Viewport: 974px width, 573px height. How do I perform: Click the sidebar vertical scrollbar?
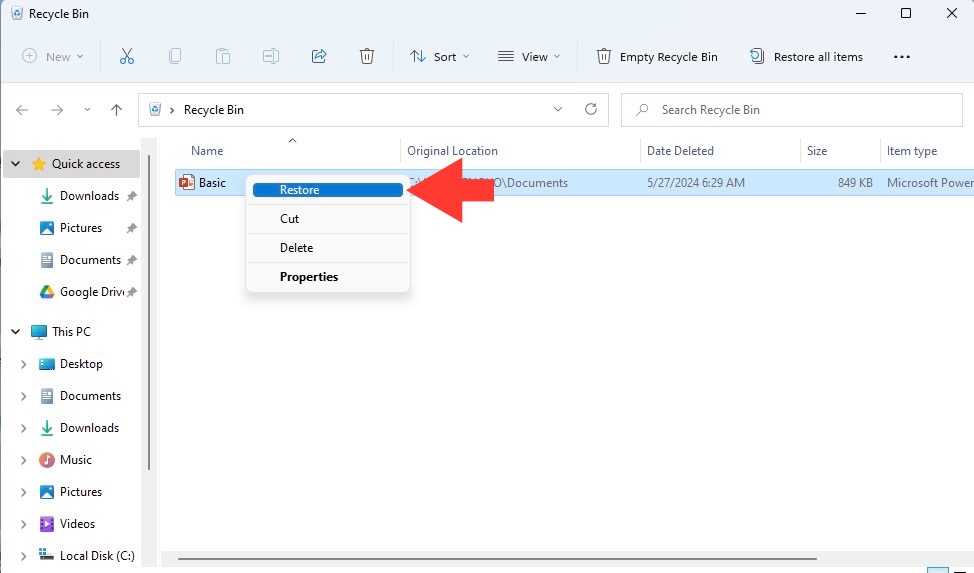pyautogui.click(x=149, y=313)
